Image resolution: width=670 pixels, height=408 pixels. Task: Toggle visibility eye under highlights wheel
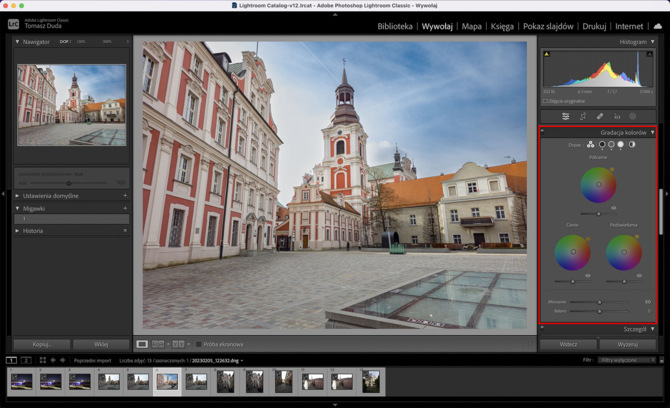point(639,276)
